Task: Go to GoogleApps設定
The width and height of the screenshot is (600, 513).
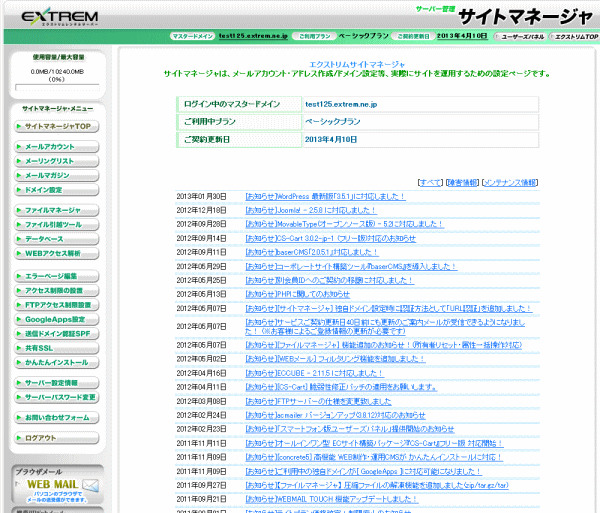Action: click(56, 318)
